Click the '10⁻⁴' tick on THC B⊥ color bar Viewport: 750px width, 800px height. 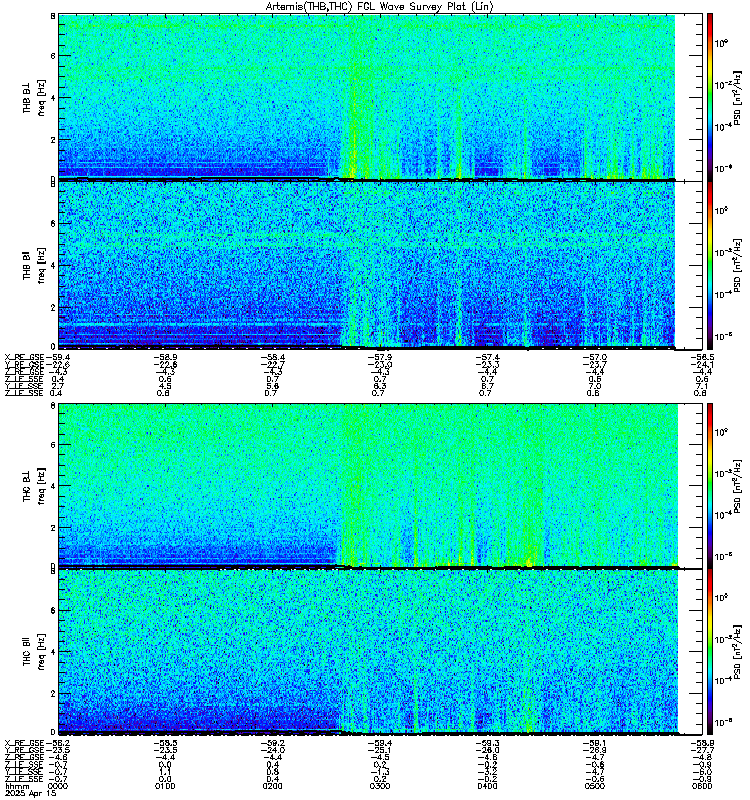[x=721, y=515]
